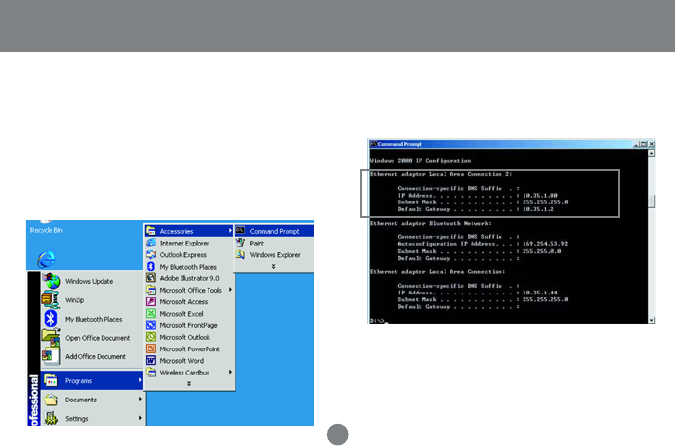Launch Paint from the Accessories submenu
Image resolution: width=675 pixels, height=446 pixels.
(x=274, y=243)
